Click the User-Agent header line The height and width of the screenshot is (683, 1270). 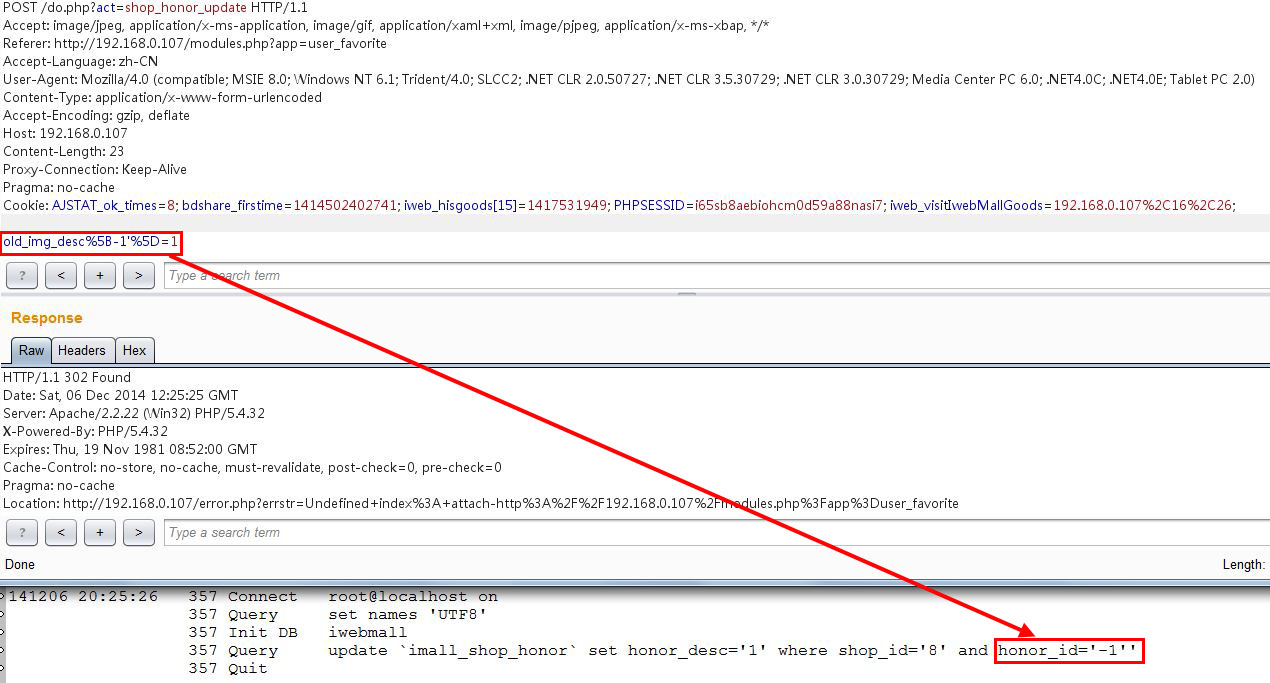tap(629, 79)
